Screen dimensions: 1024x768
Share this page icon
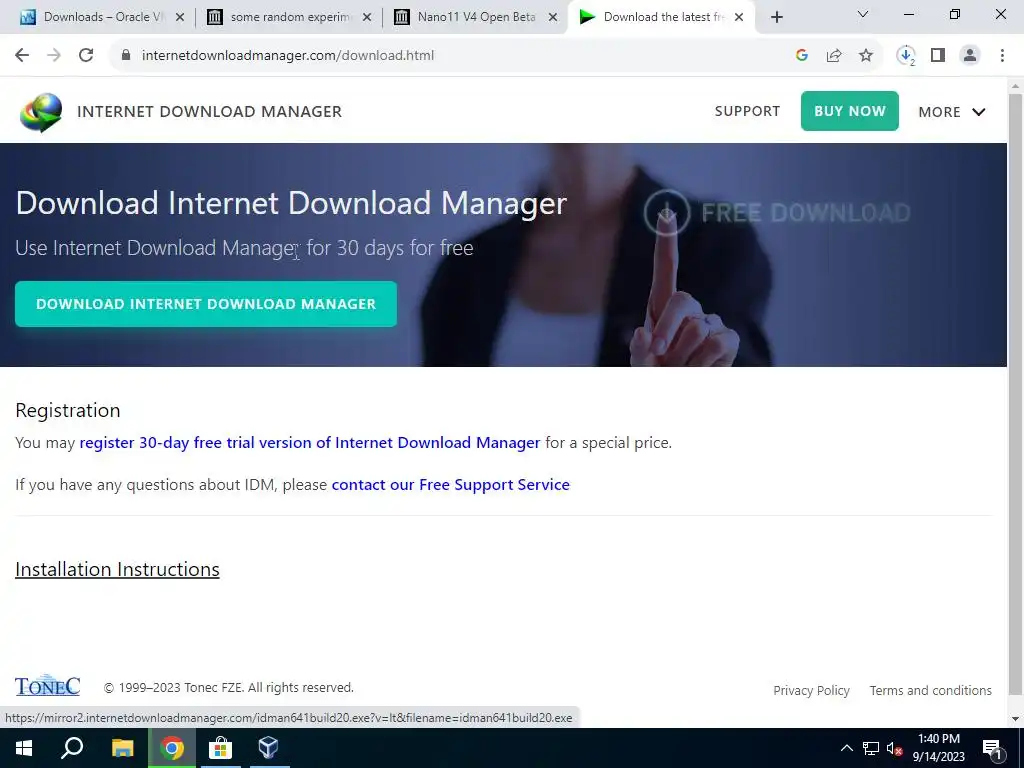[x=834, y=56]
